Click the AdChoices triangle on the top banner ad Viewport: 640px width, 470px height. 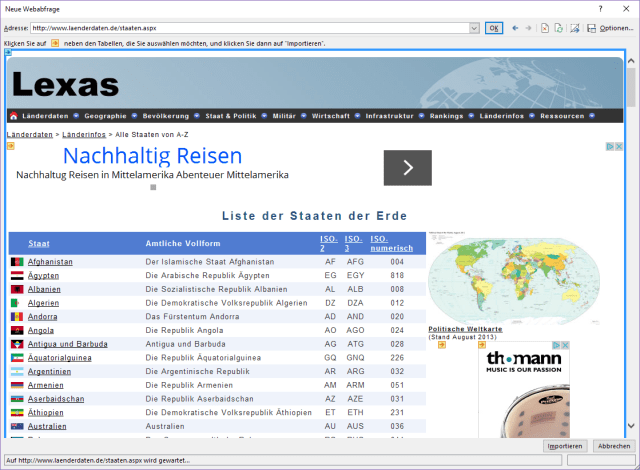click(610, 146)
